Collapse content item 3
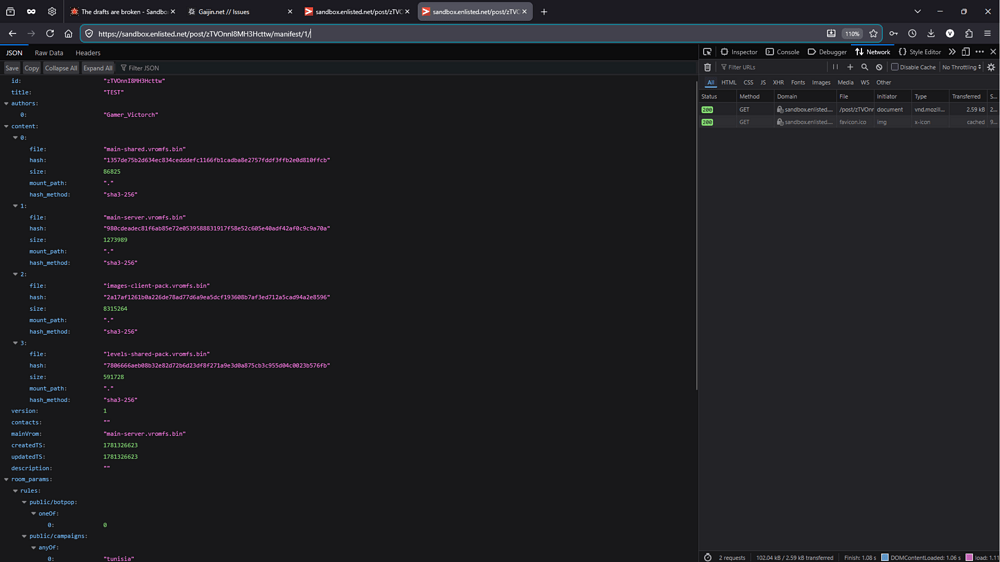1000x562 pixels. (x=15, y=343)
